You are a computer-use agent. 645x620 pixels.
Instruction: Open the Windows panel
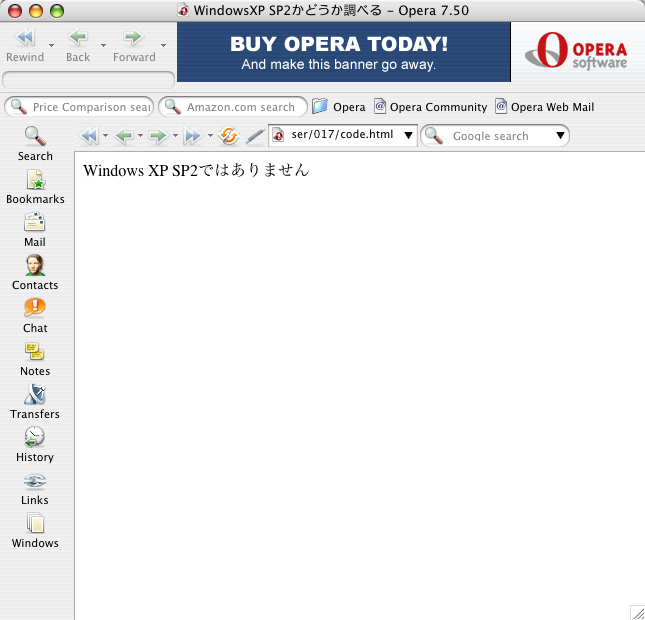coord(35,531)
